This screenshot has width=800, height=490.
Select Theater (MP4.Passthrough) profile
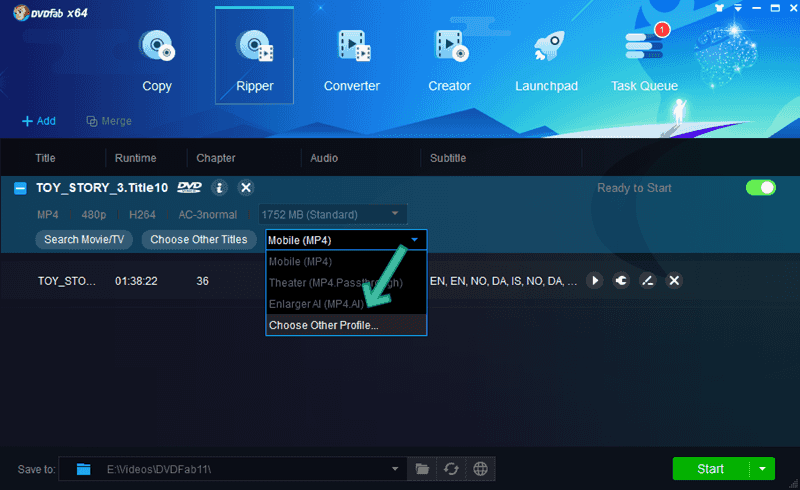[x=346, y=283]
